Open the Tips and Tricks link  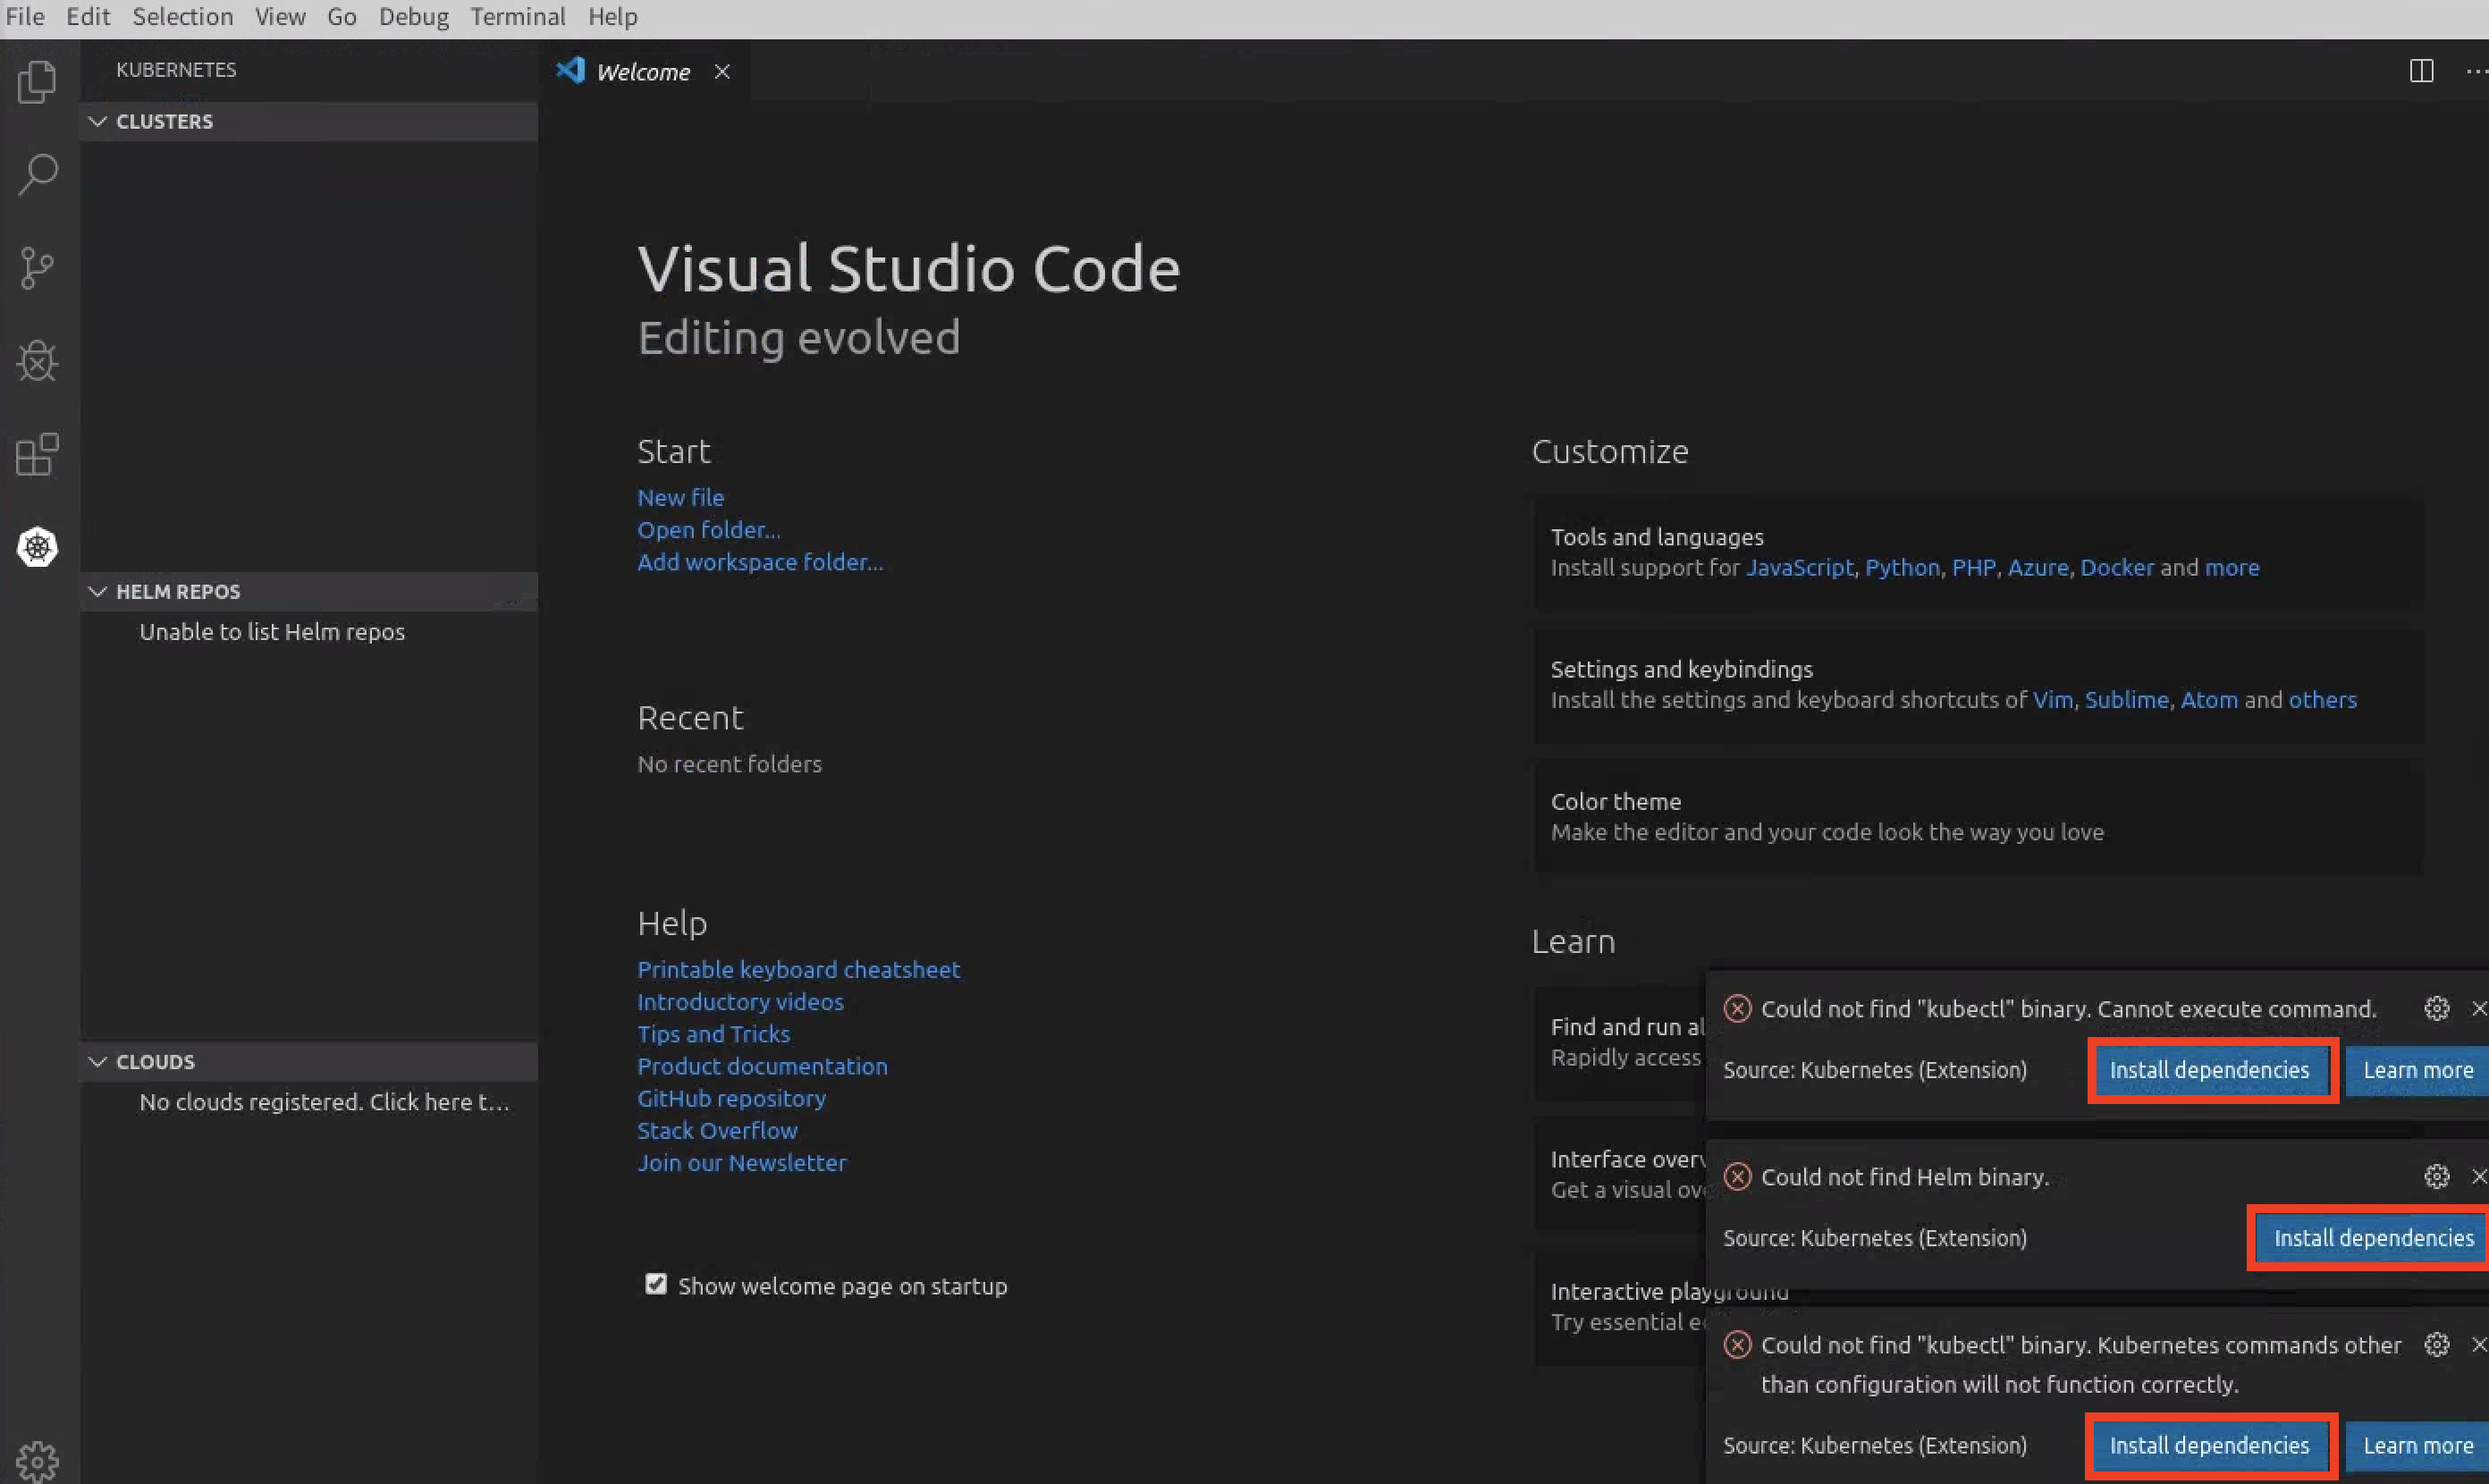[713, 1033]
